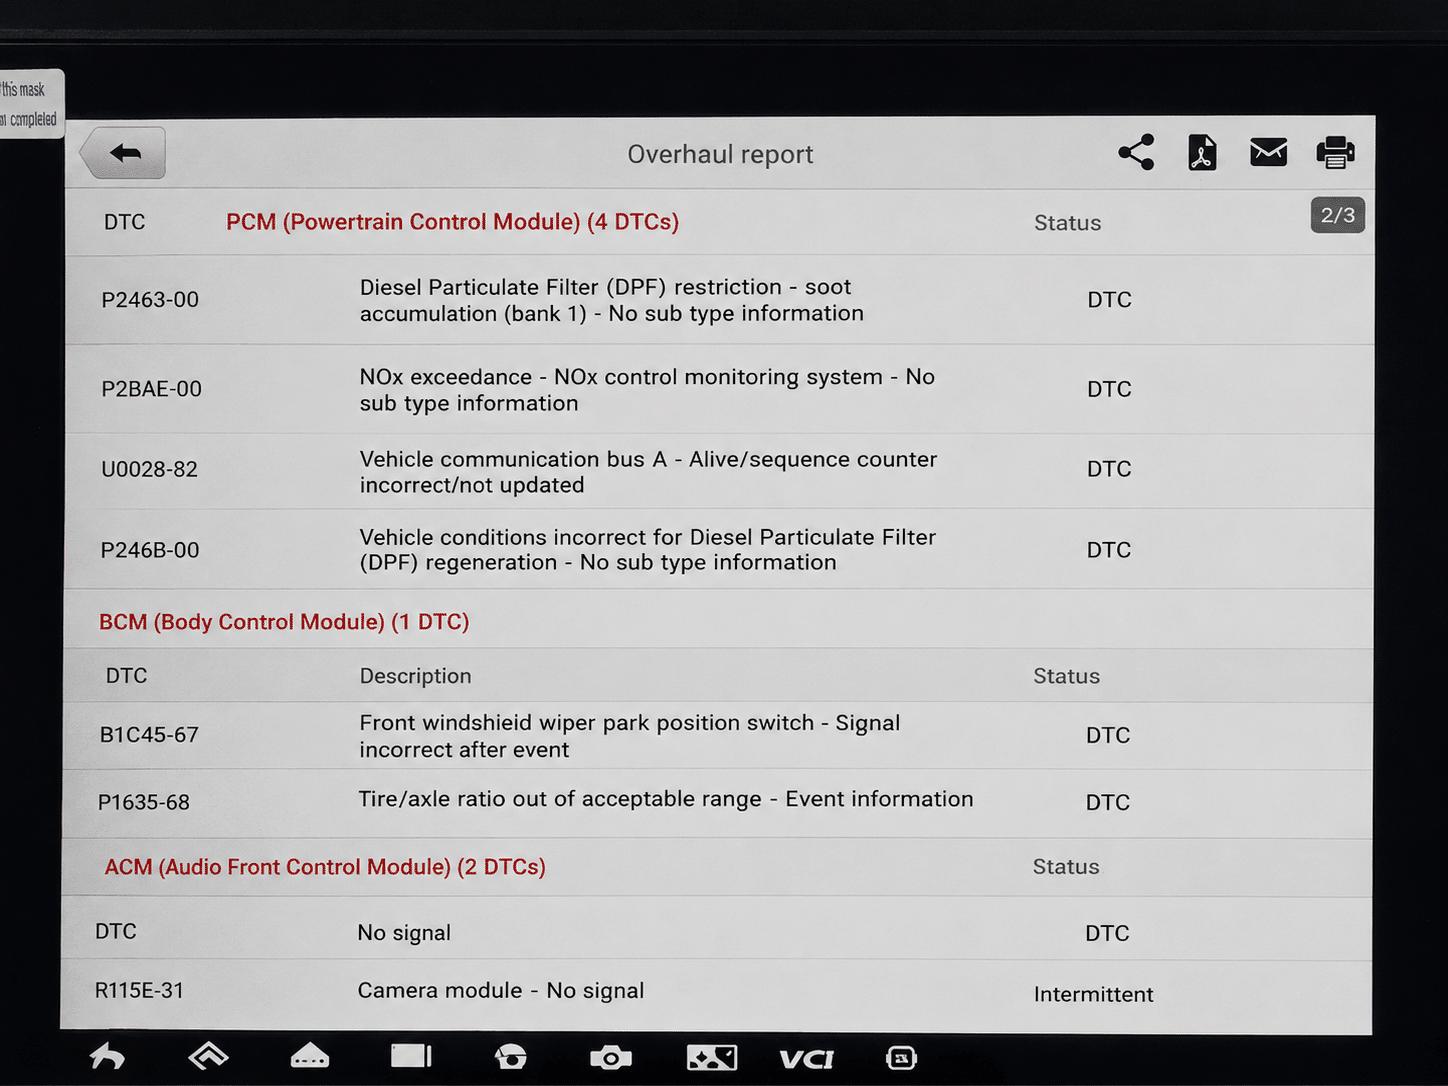Tap the 2/3 page indicator

click(1337, 215)
